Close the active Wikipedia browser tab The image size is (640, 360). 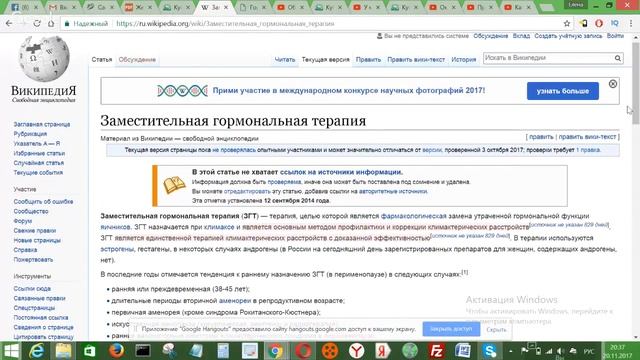click(x=226, y=7)
